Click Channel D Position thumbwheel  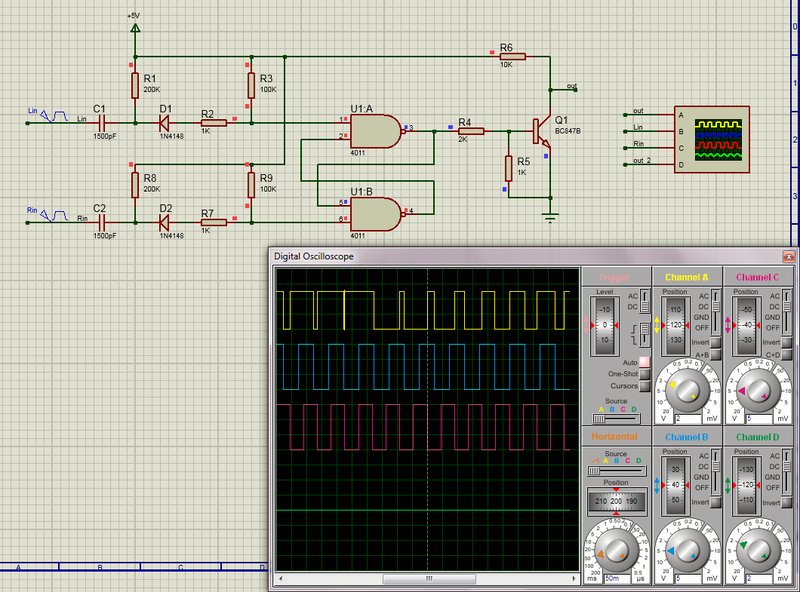coord(746,485)
